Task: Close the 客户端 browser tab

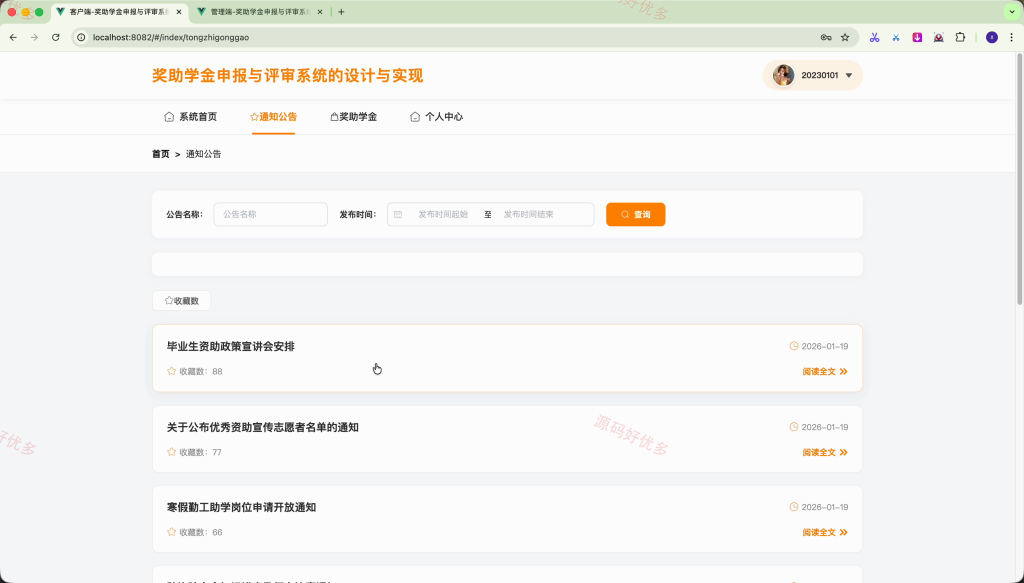Action: [179, 12]
